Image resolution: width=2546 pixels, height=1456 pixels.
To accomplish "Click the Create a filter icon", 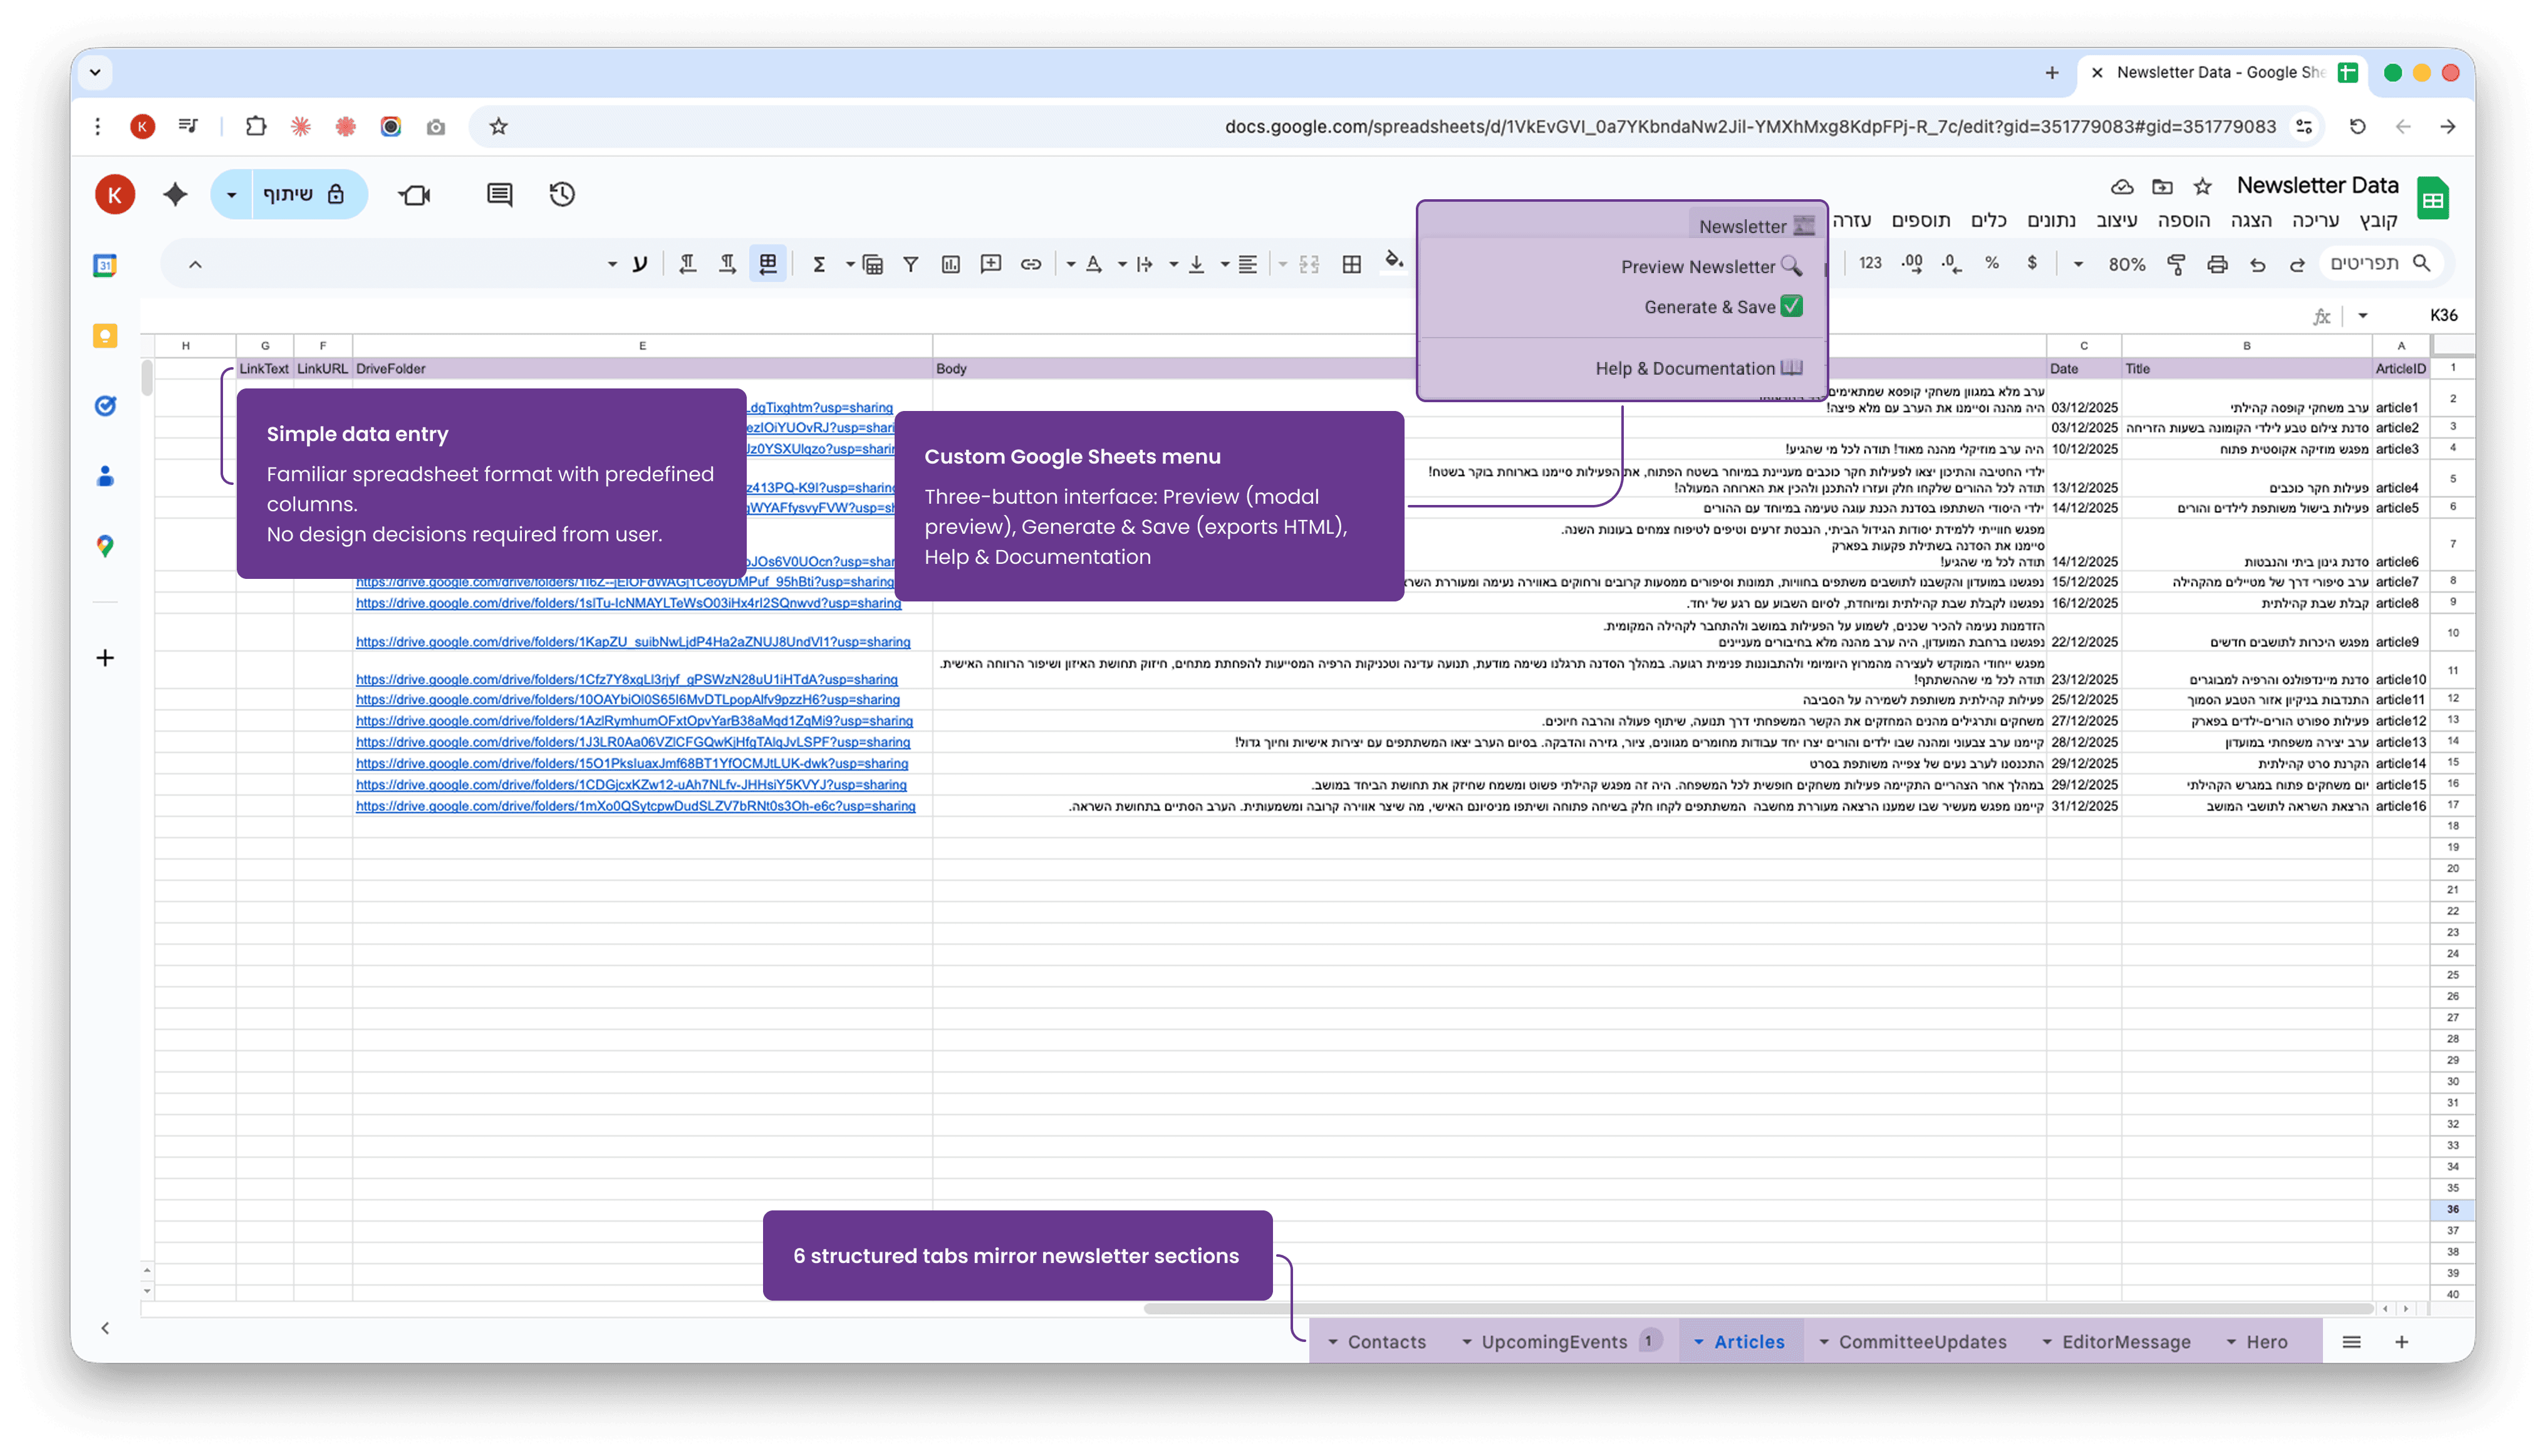I will pos(910,264).
